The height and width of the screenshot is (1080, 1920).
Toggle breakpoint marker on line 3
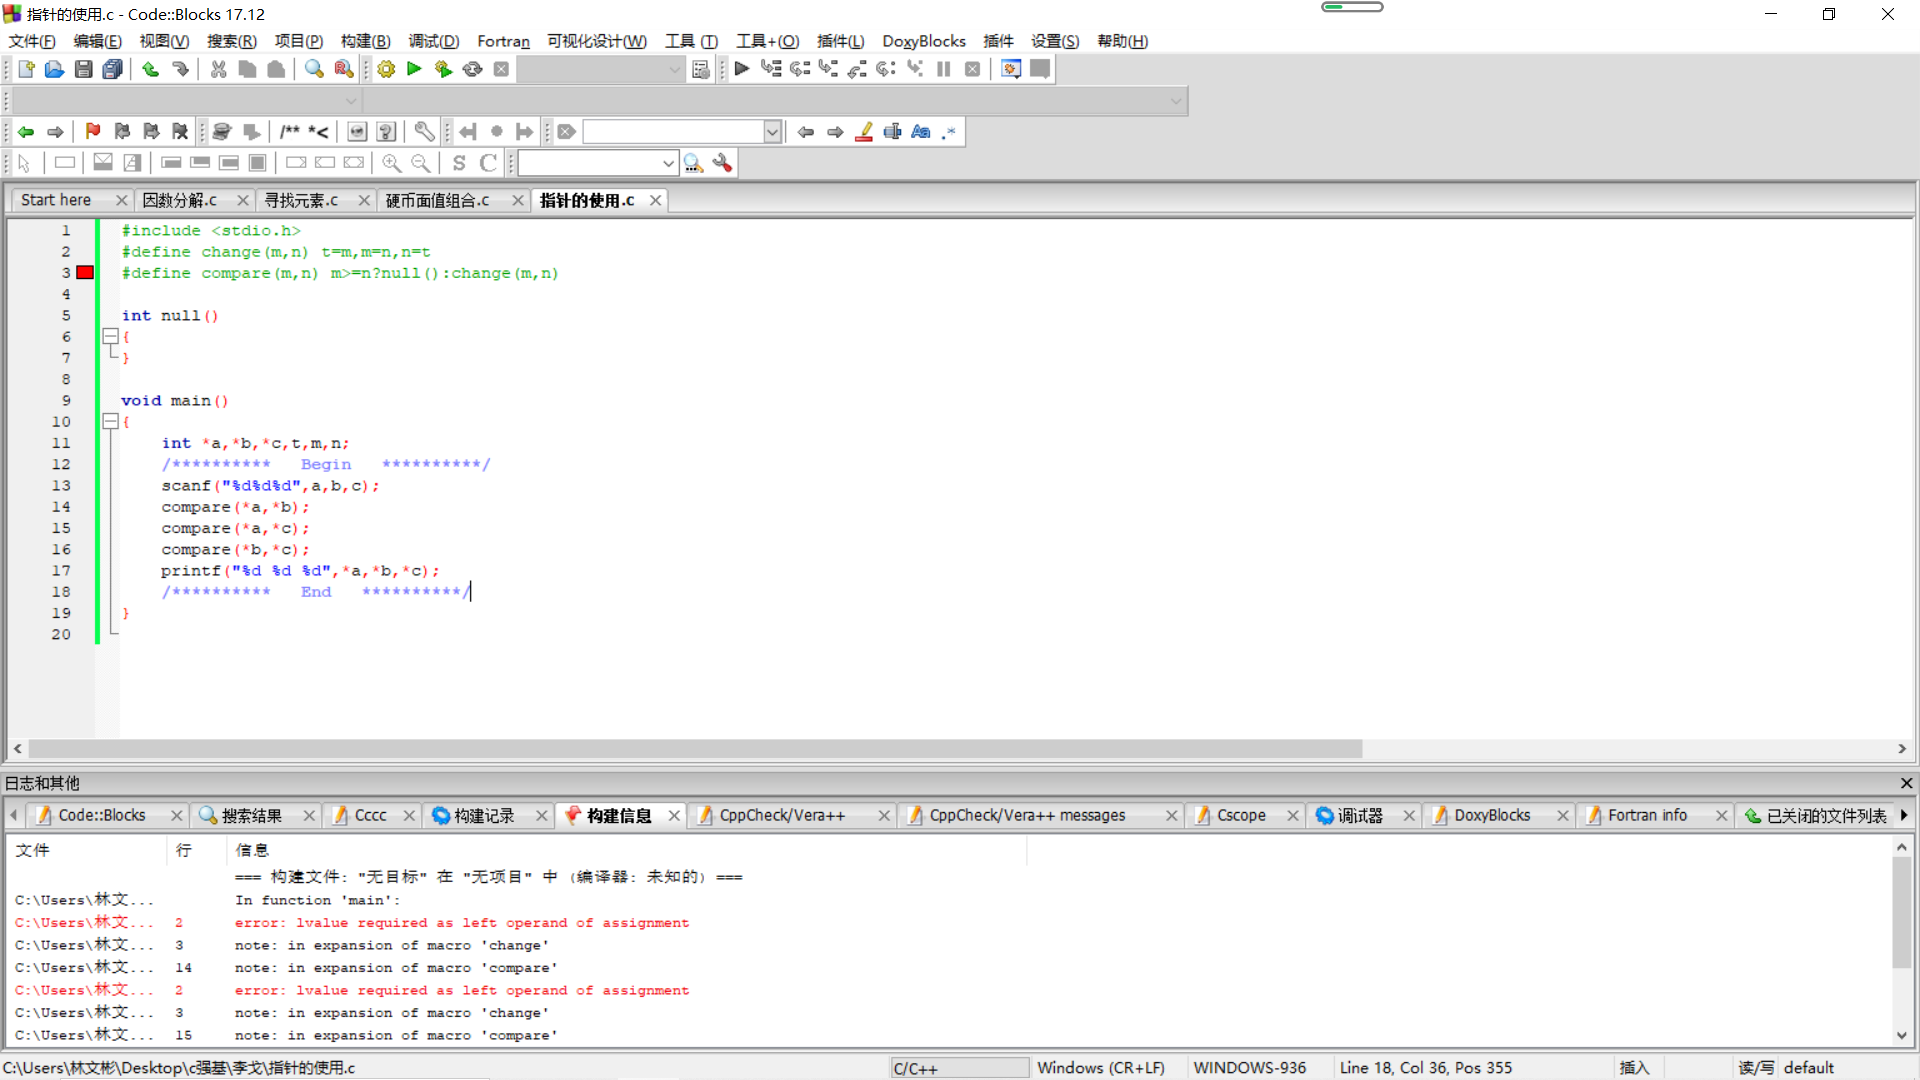[x=85, y=272]
